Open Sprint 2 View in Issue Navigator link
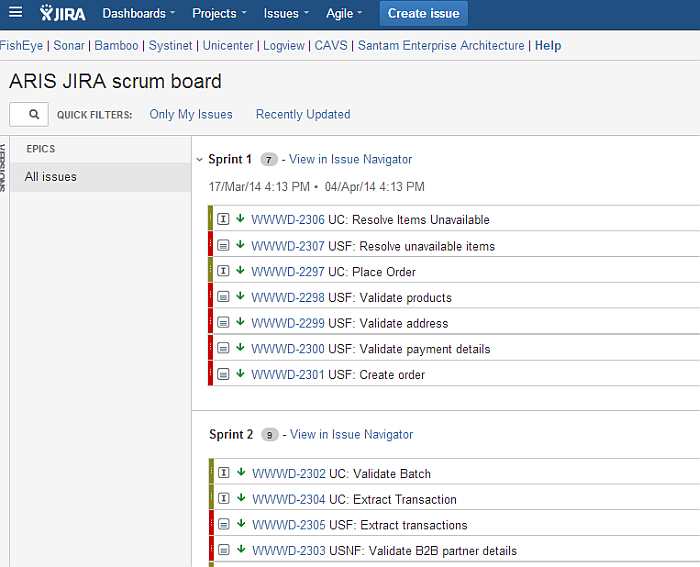700x567 pixels. point(351,434)
